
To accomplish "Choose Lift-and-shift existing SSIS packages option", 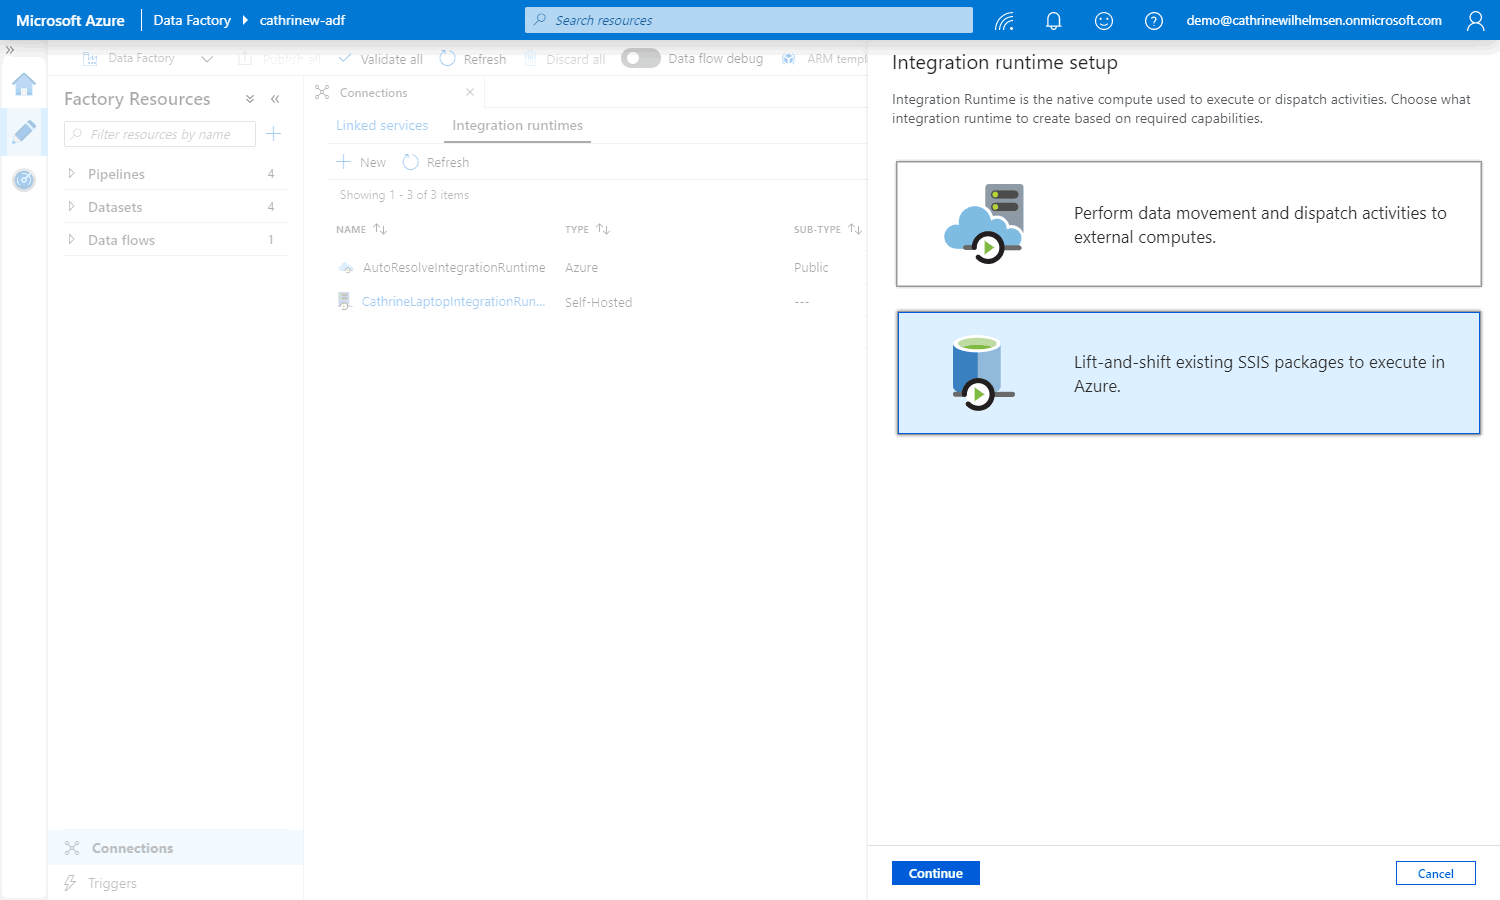I will pos(1188,373).
